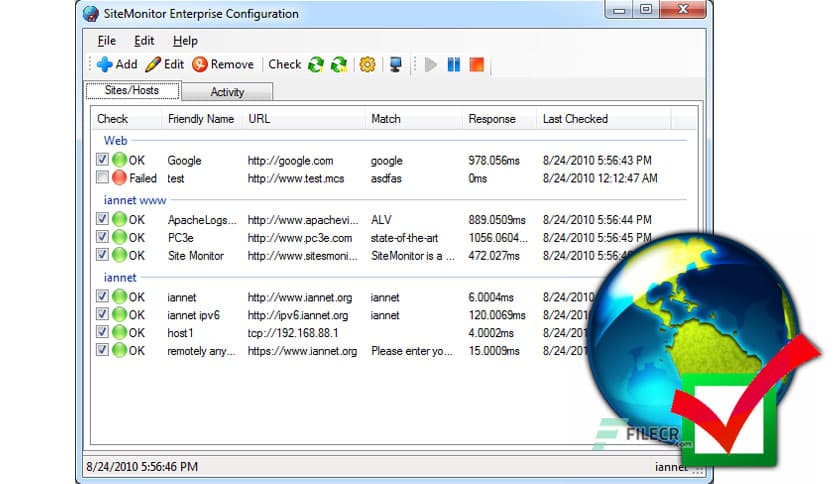836x484 pixels.
Task: Switch to the Activity tab
Action: point(227,92)
